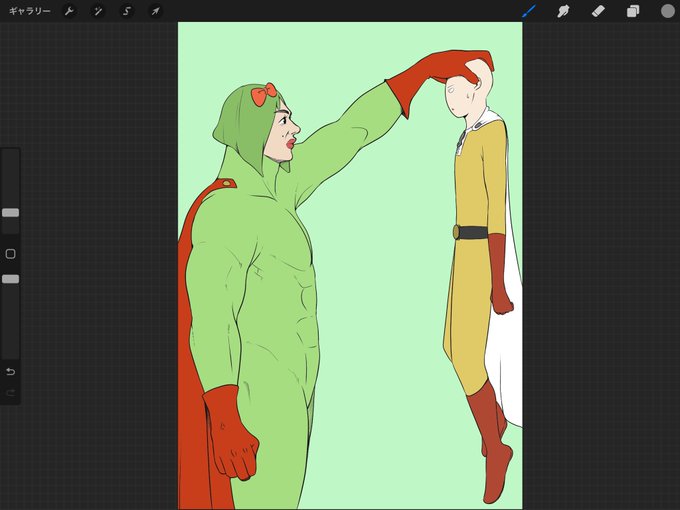This screenshot has height=510, width=680.
Task: Tap the sidebar modify square button
Action: [x=10, y=254]
